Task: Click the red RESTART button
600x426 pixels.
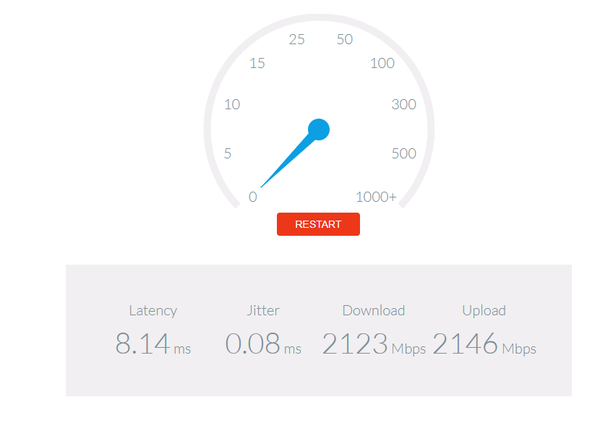Action: (318, 224)
